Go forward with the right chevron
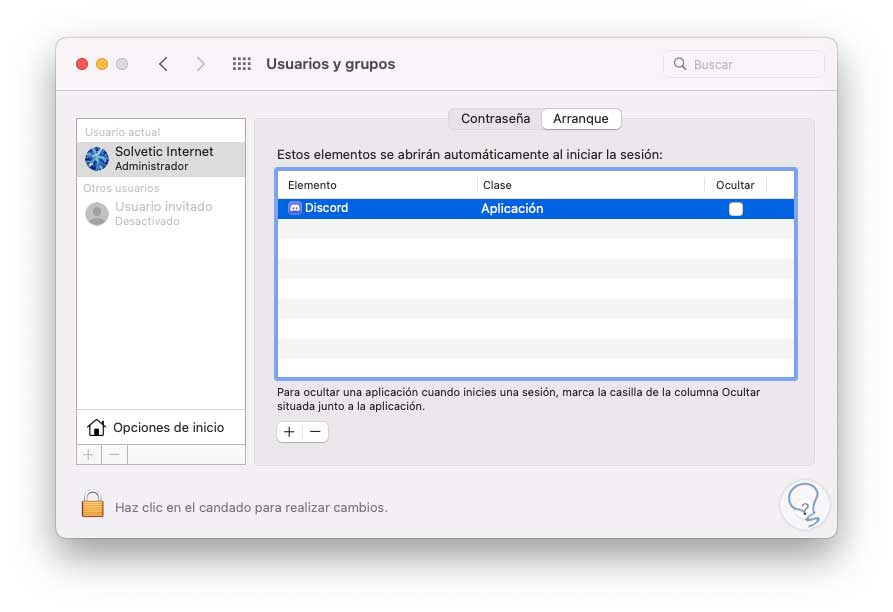This screenshot has width=893, height=612. tap(200, 64)
